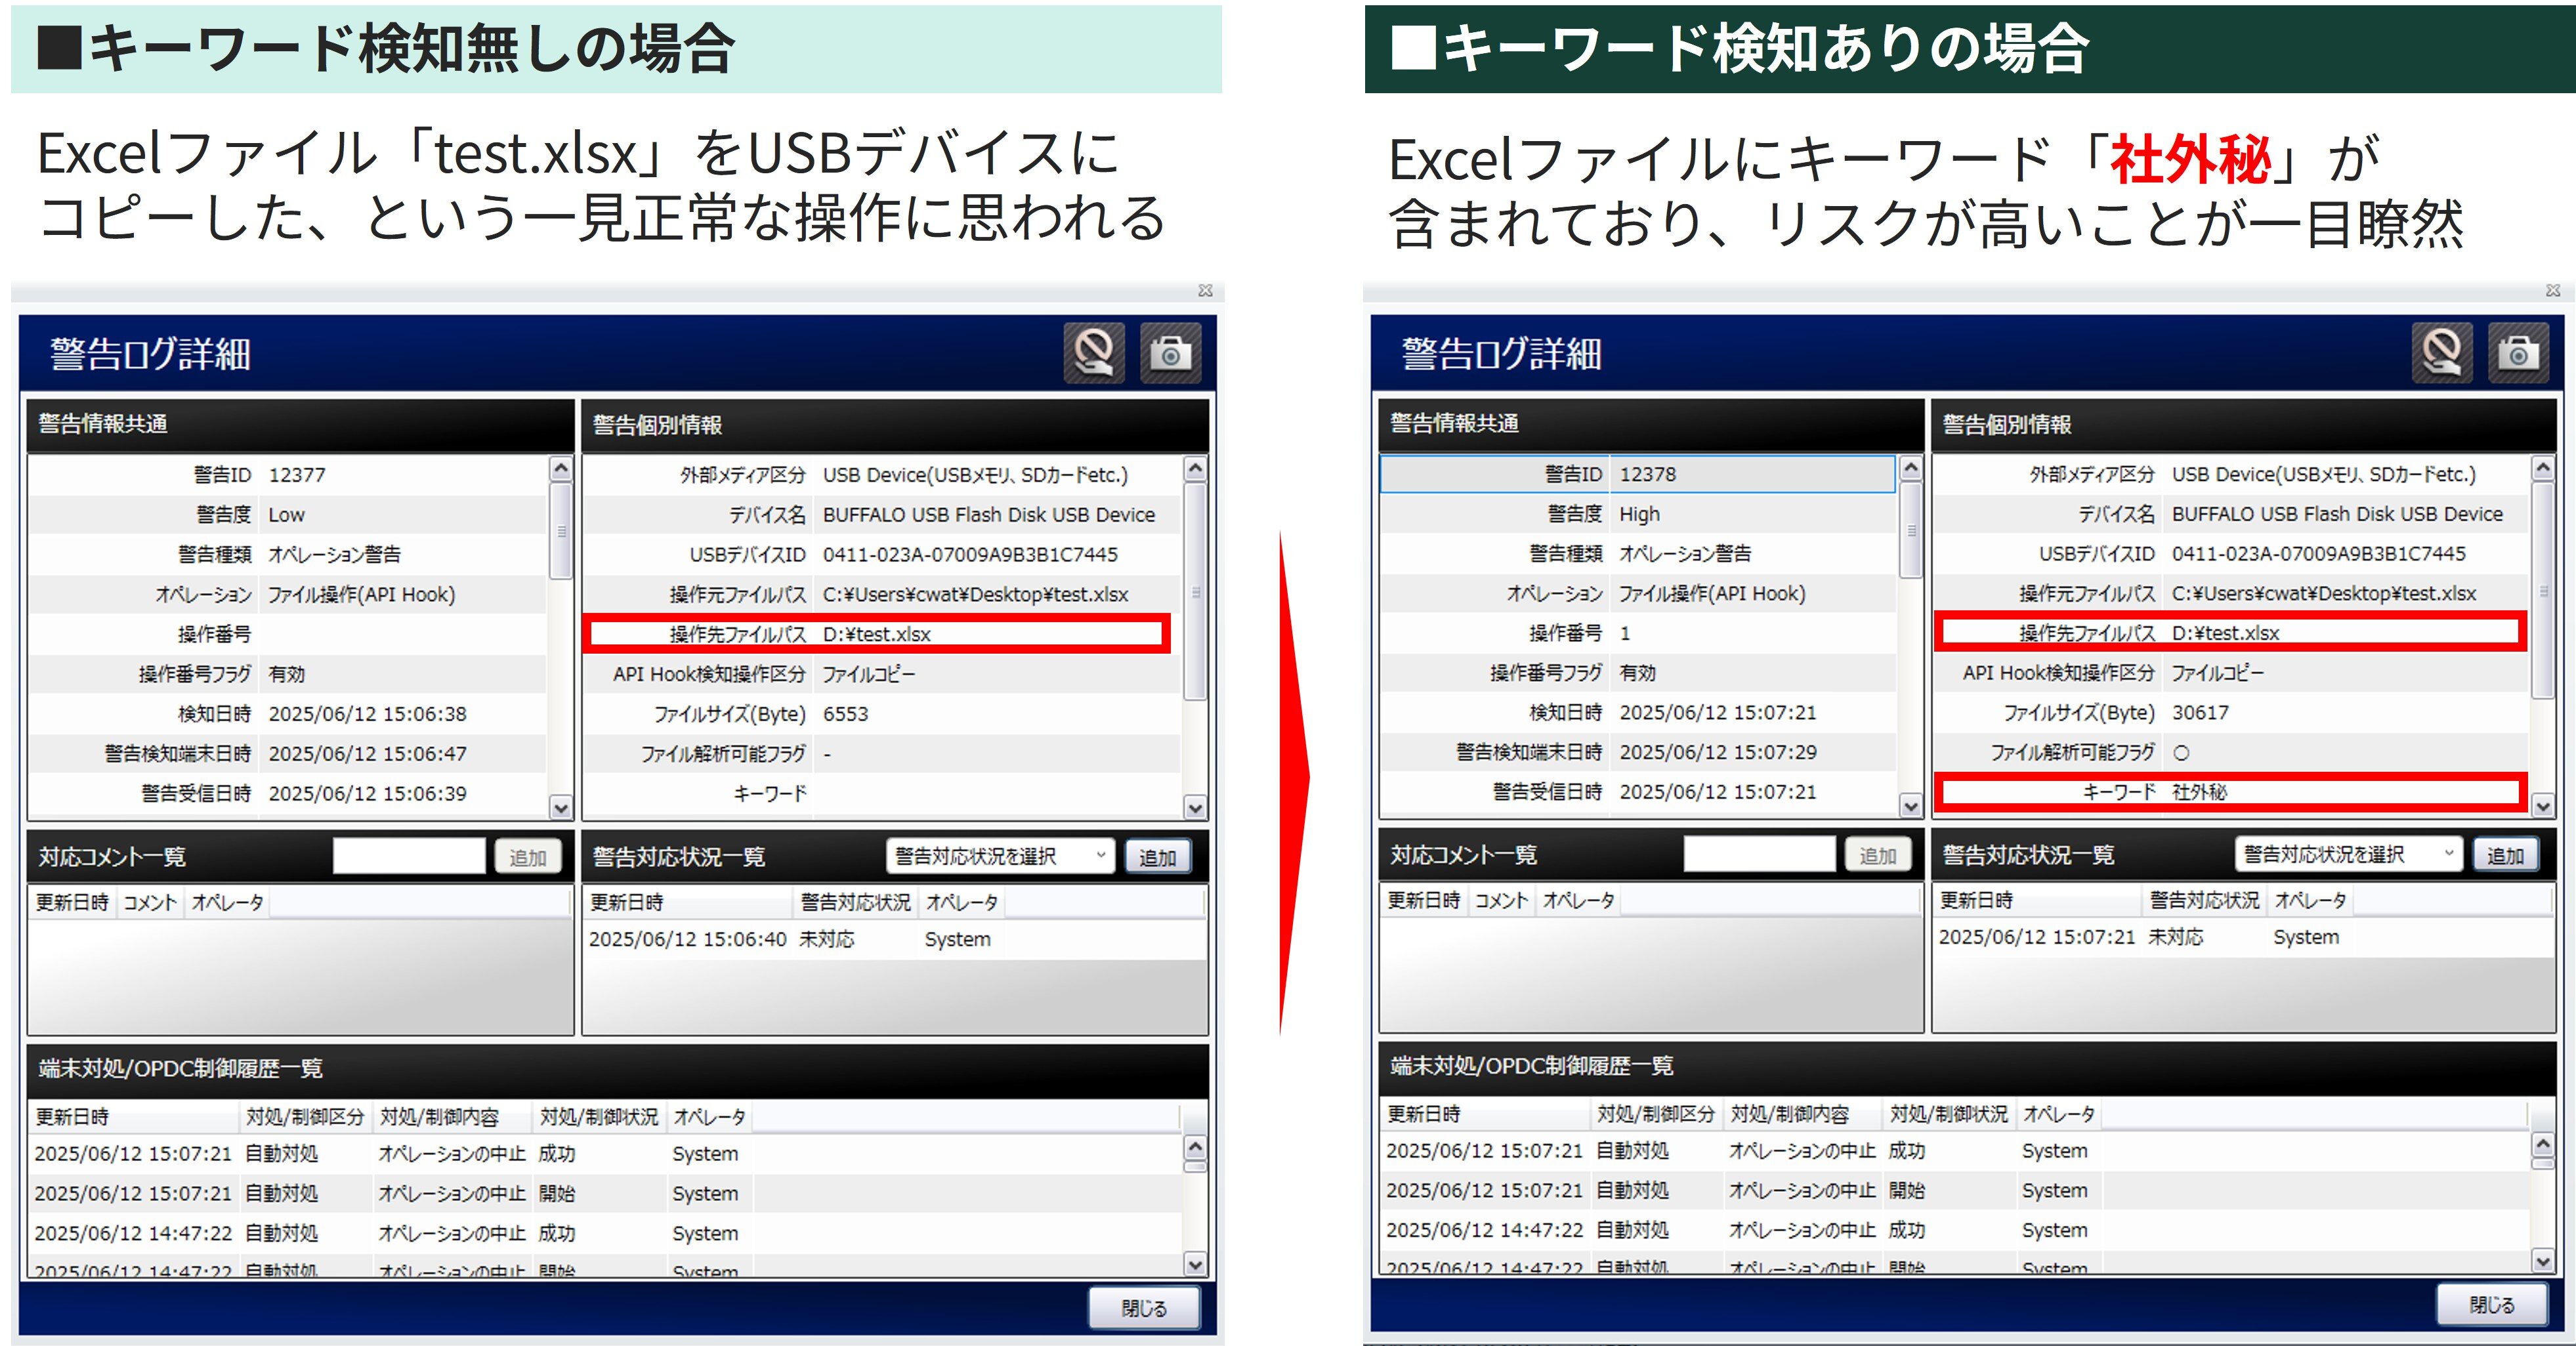Click the up arrow of the left 警告情報共通 scrollbar
The image size is (2576, 1346).
[561, 469]
